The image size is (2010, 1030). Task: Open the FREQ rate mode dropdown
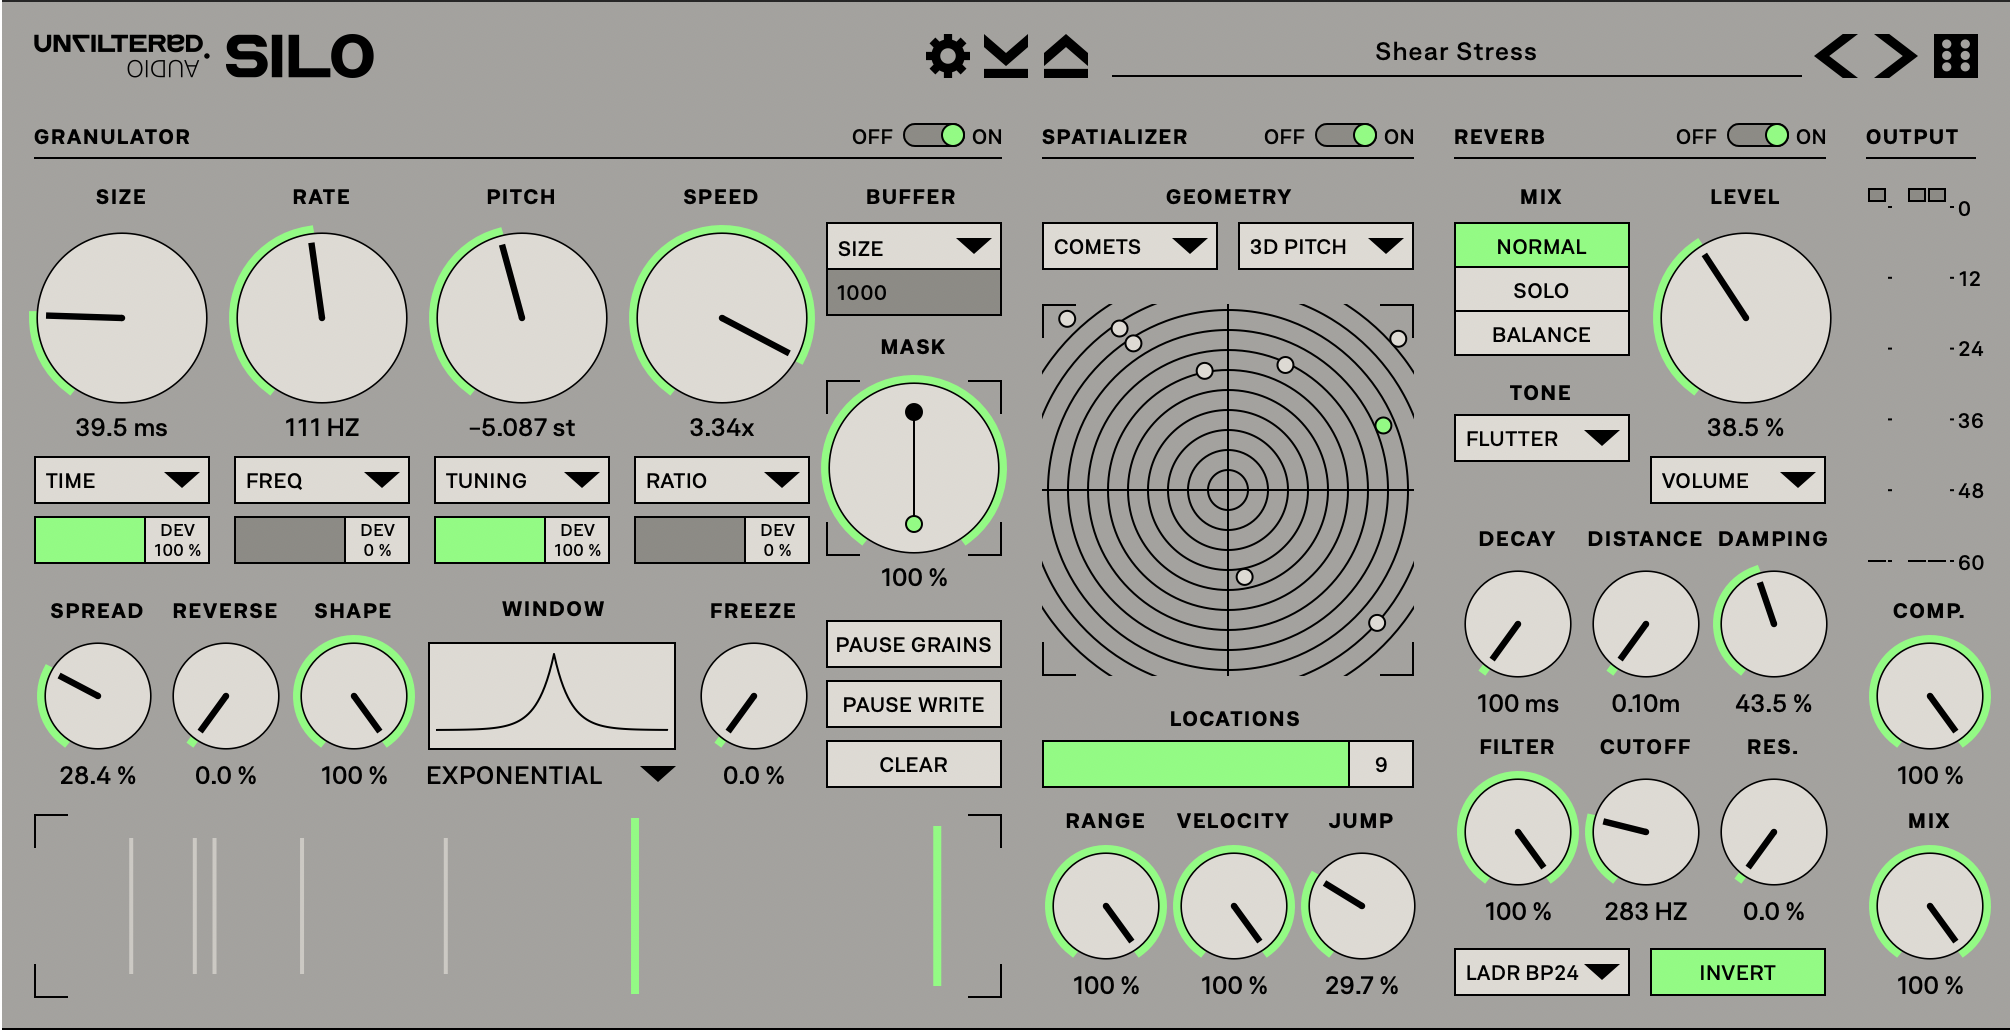322,480
